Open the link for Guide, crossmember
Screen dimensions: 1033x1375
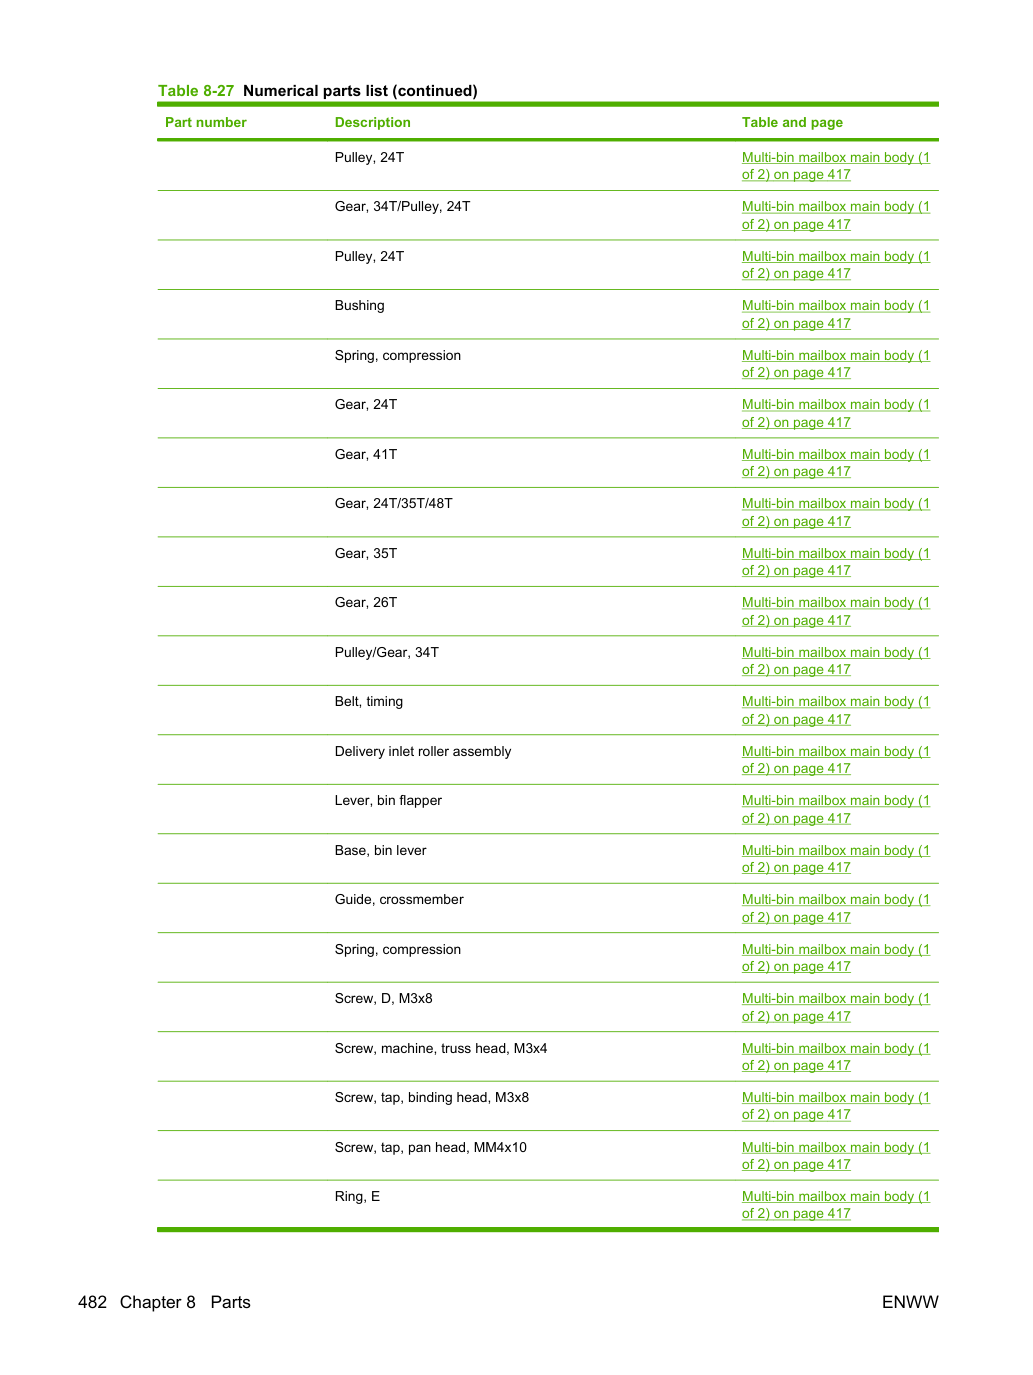pyautogui.click(x=835, y=909)
